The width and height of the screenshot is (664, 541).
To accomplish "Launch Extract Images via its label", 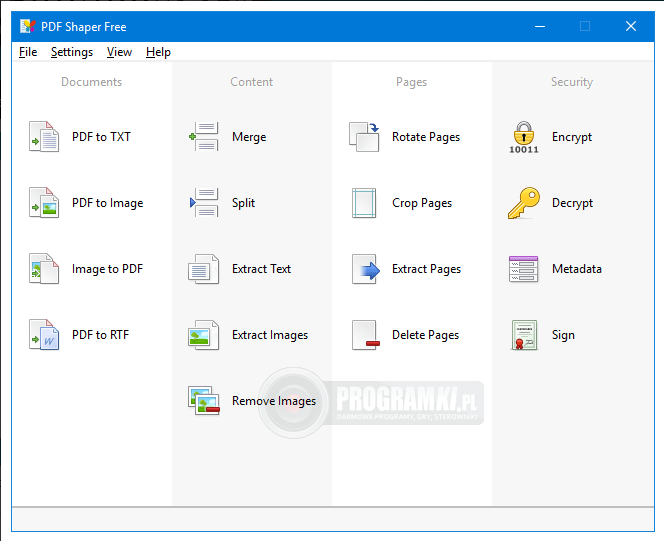I will click(270, 335).
